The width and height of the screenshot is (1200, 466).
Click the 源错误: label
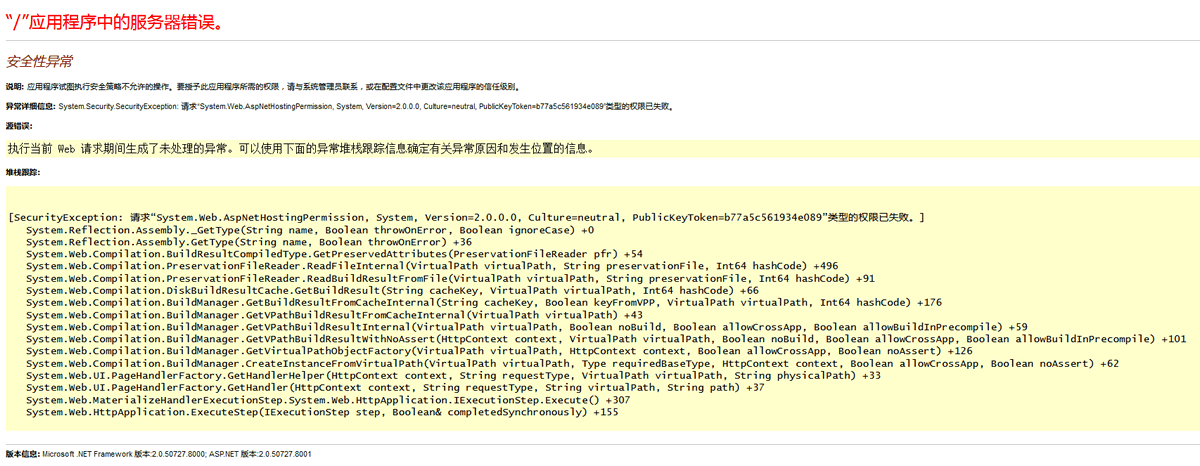[19, 126]
